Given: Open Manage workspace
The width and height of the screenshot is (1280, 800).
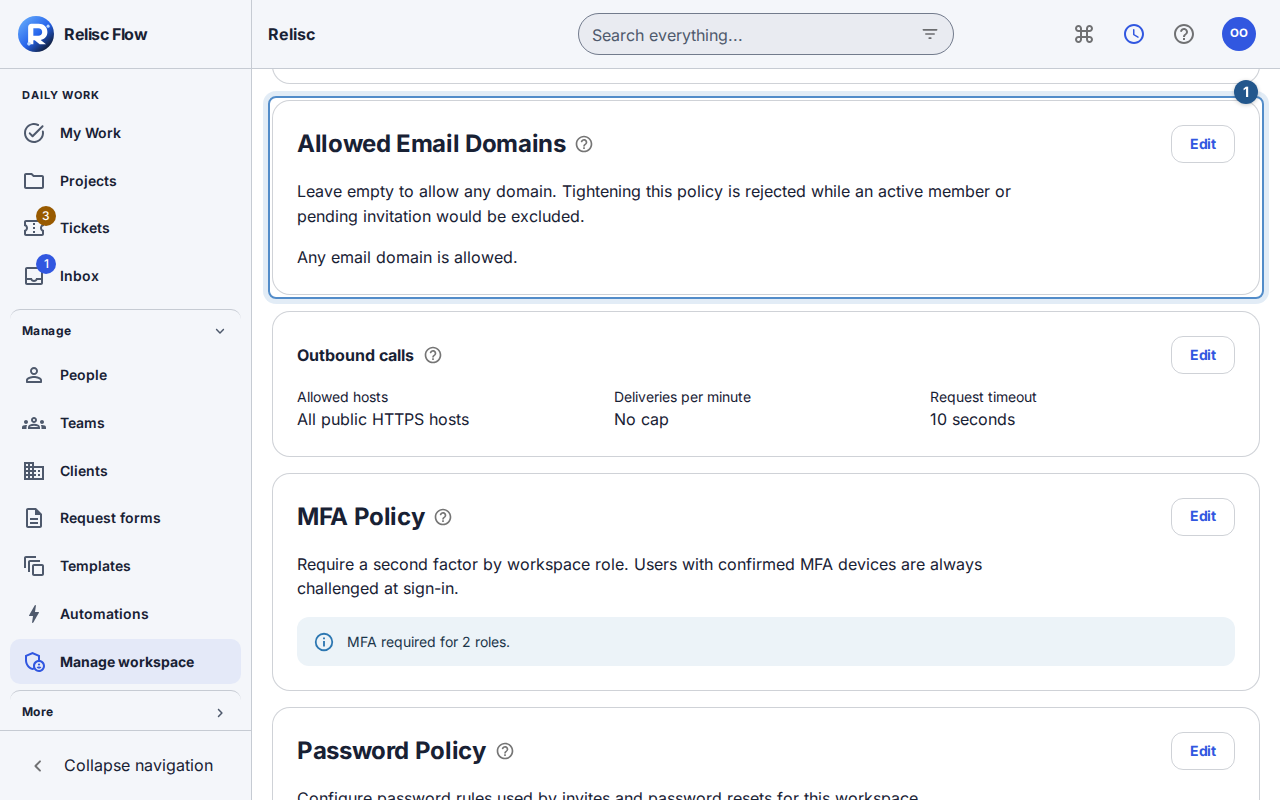Looking at the screenshot, I should pos(125,662).
